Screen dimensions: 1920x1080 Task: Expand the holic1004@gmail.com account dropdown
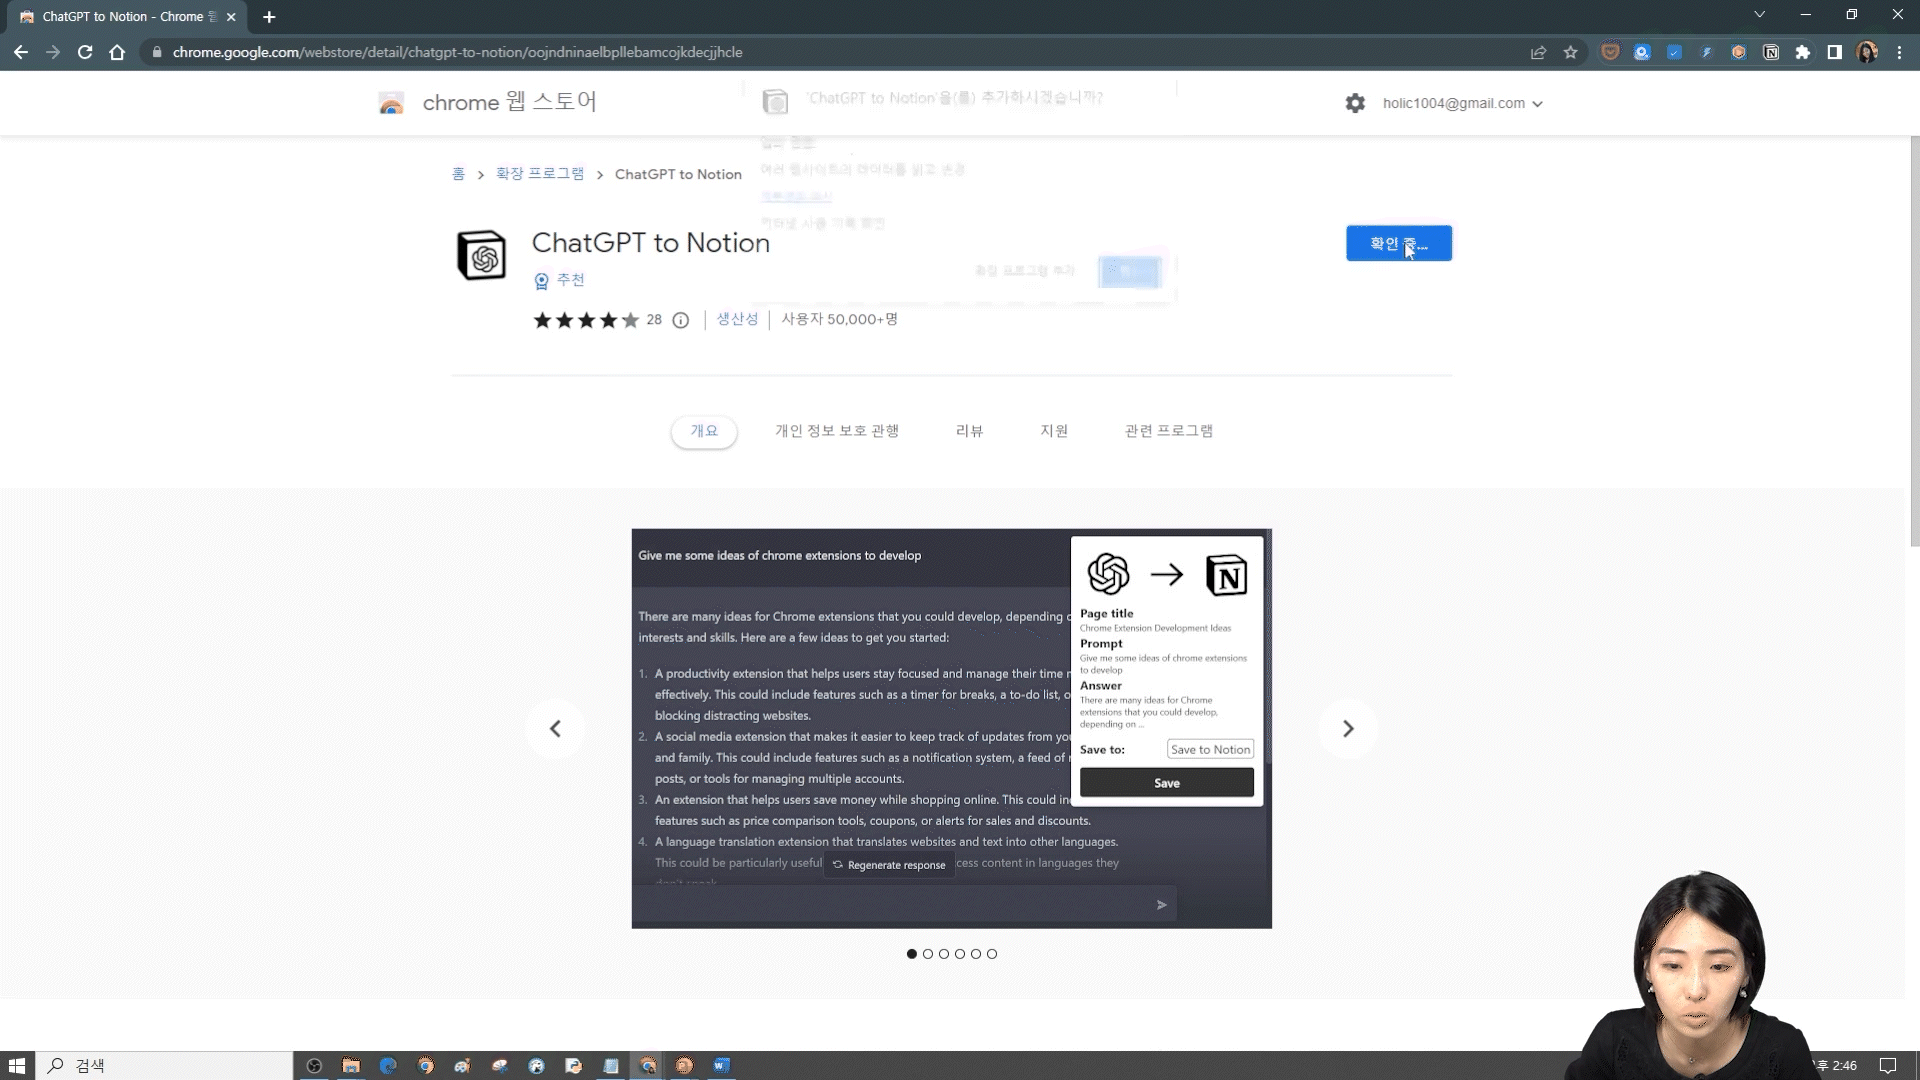coord(1462,103)
